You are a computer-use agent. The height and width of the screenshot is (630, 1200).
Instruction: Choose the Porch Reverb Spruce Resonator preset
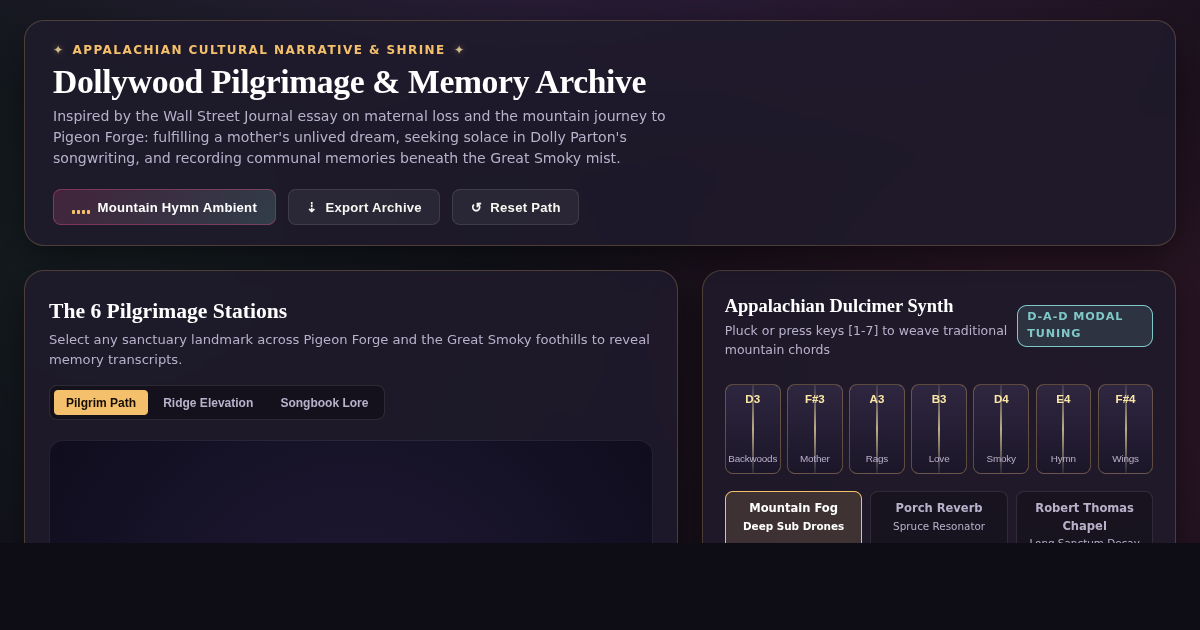point(939,517)
